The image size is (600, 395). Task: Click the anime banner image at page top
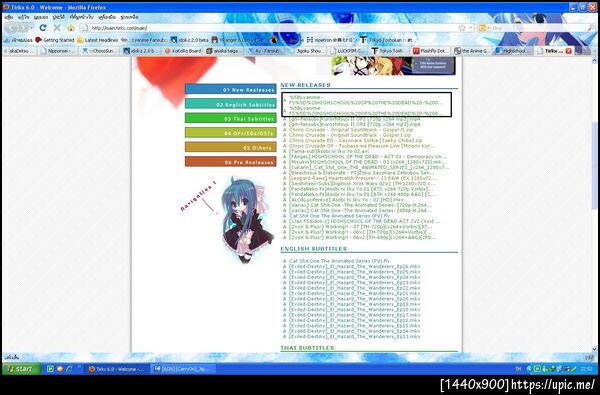pyautogui.click(x=393, y=66)
